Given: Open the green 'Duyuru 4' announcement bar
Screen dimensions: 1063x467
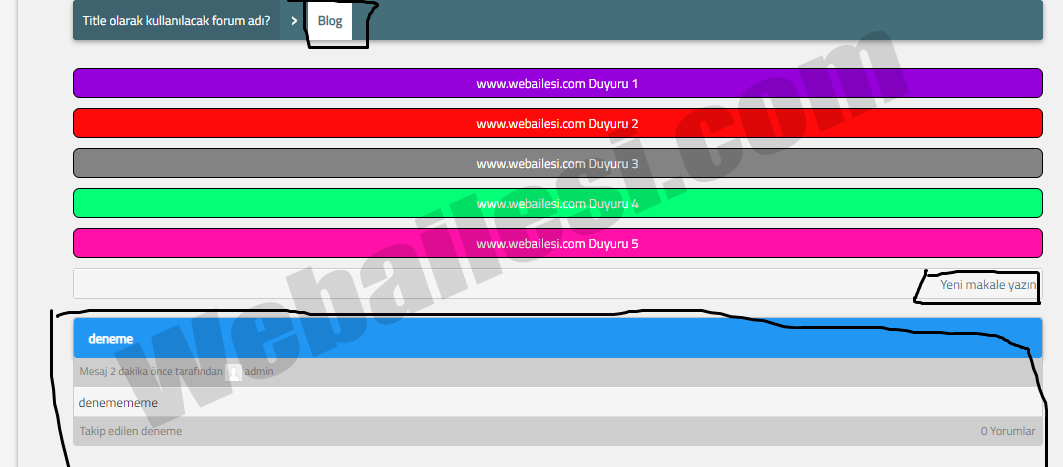Looking at the screenshot, I should 557,203.
